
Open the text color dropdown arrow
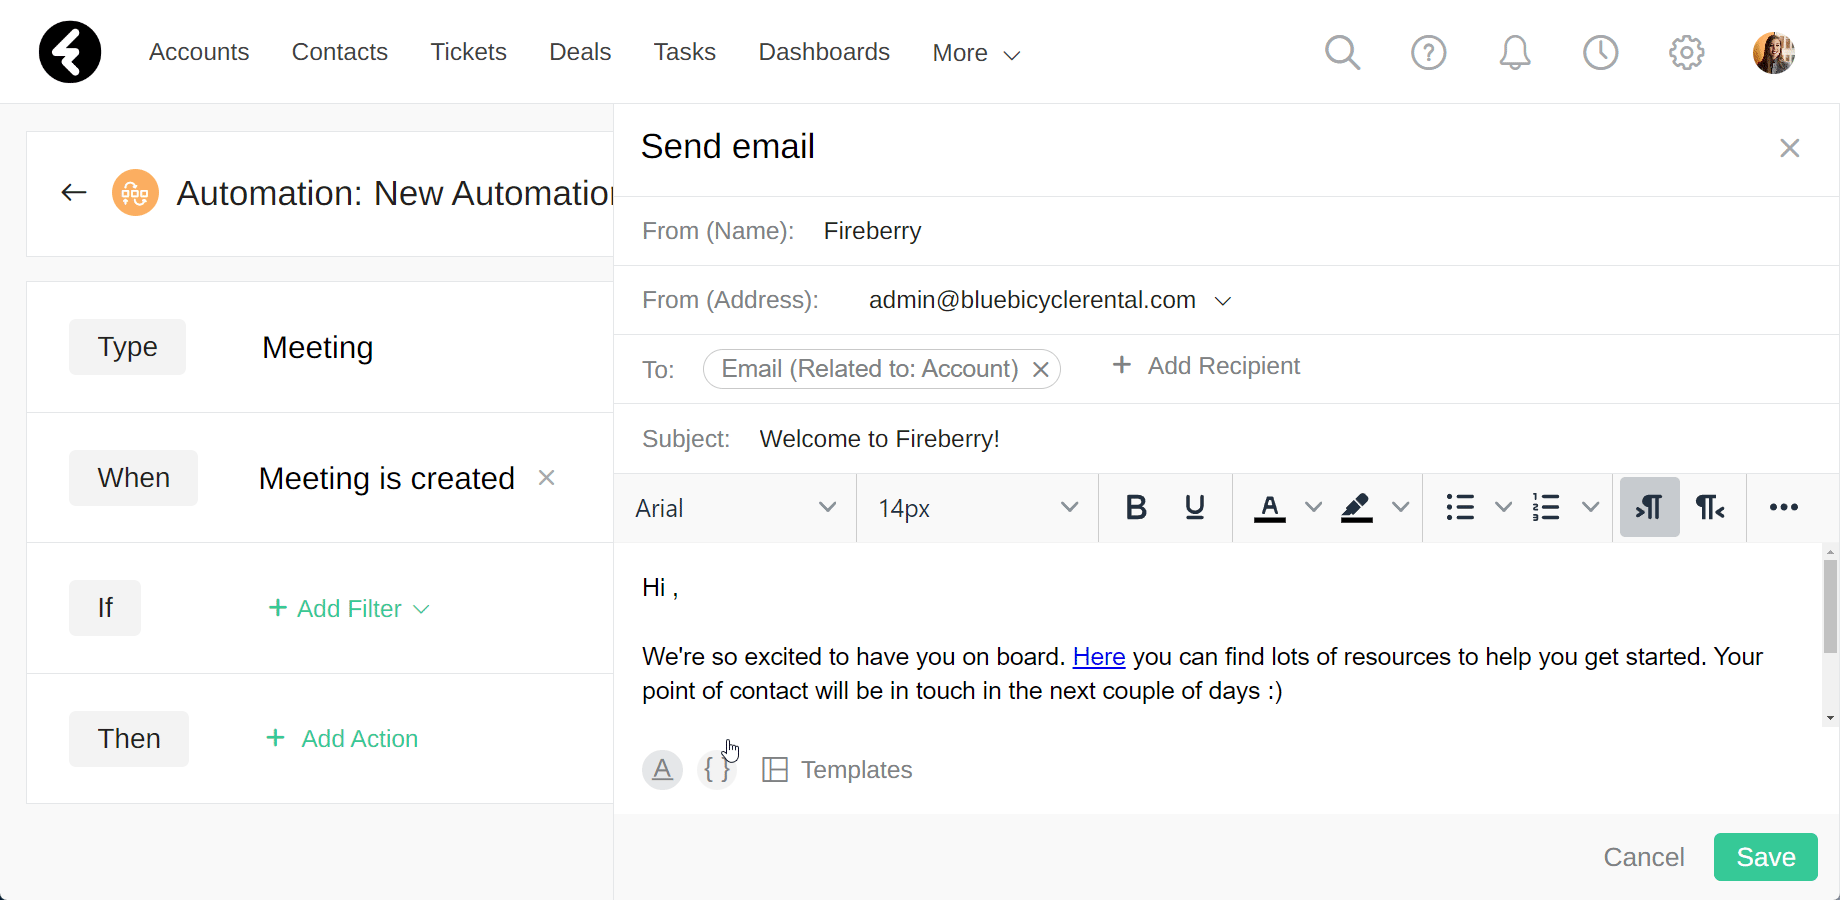pos(1313,508)
